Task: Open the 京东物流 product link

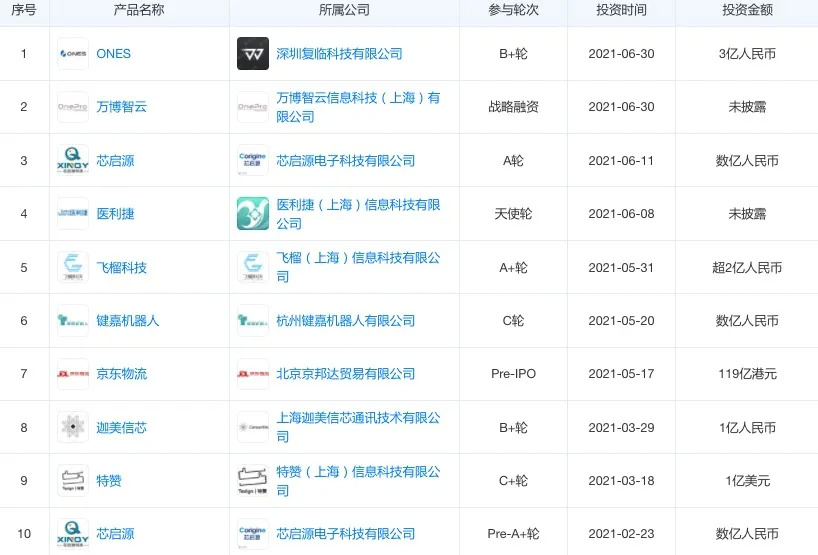Action: click(122, 373)
